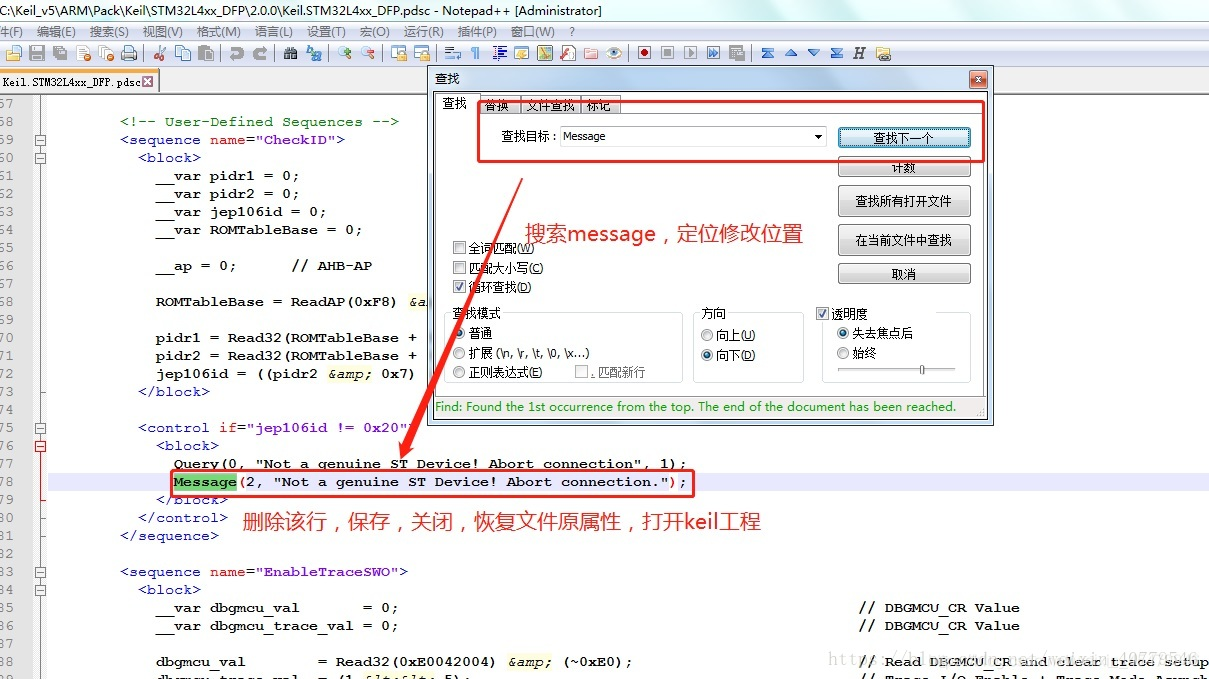
Task: Select 正则表达式 regex search mode radio
Action: pos(460,372)
